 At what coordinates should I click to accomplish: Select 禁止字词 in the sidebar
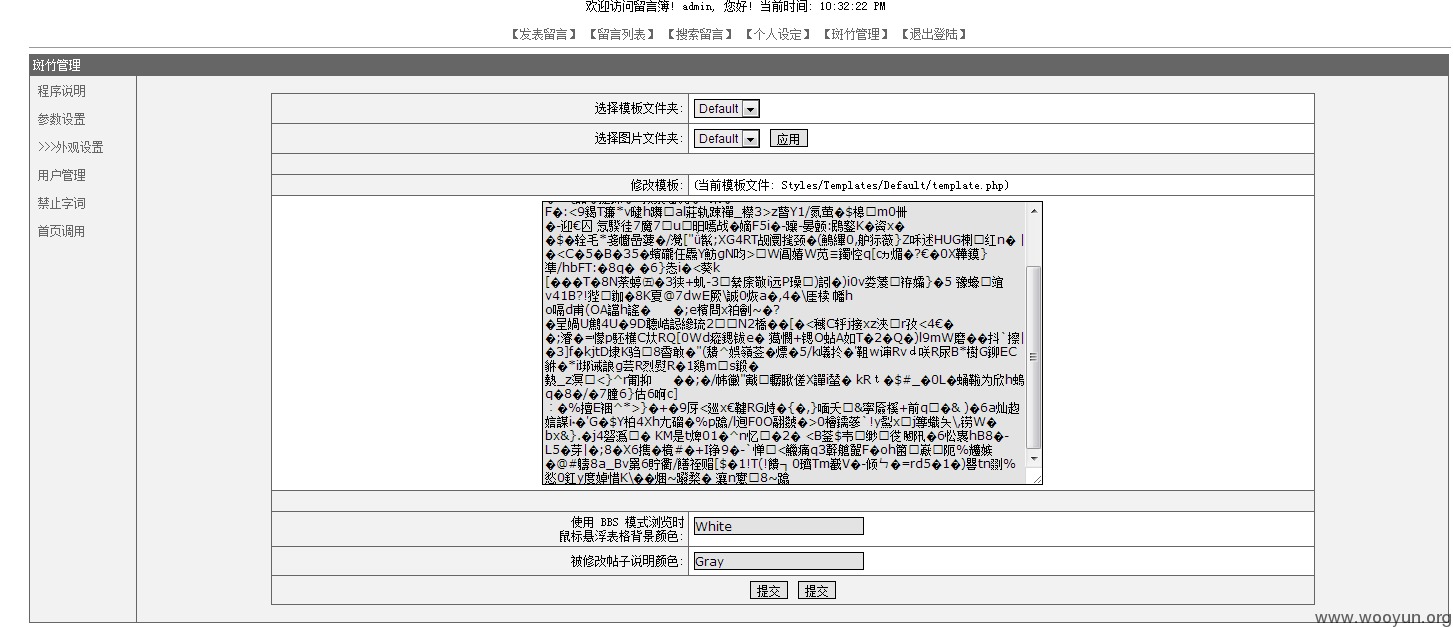pos(62,203)
